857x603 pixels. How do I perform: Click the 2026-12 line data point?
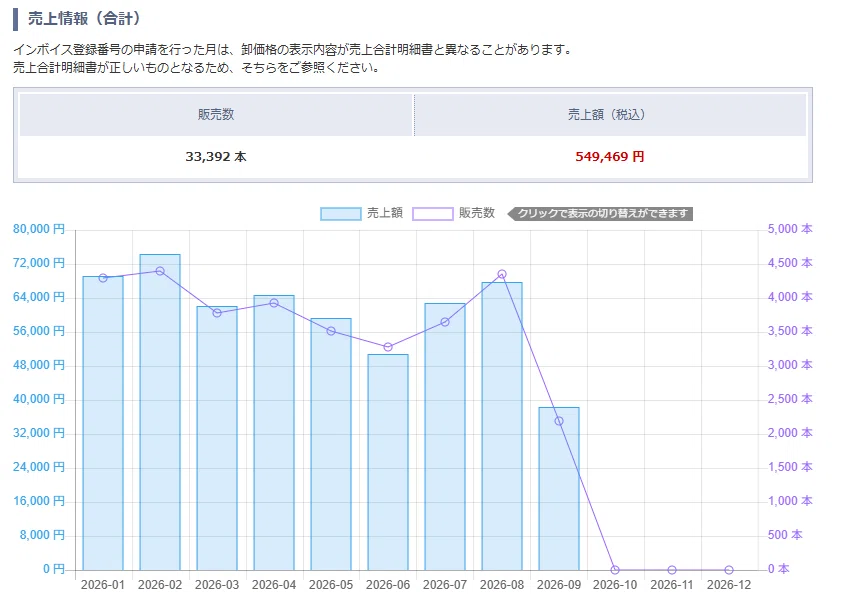729,570
